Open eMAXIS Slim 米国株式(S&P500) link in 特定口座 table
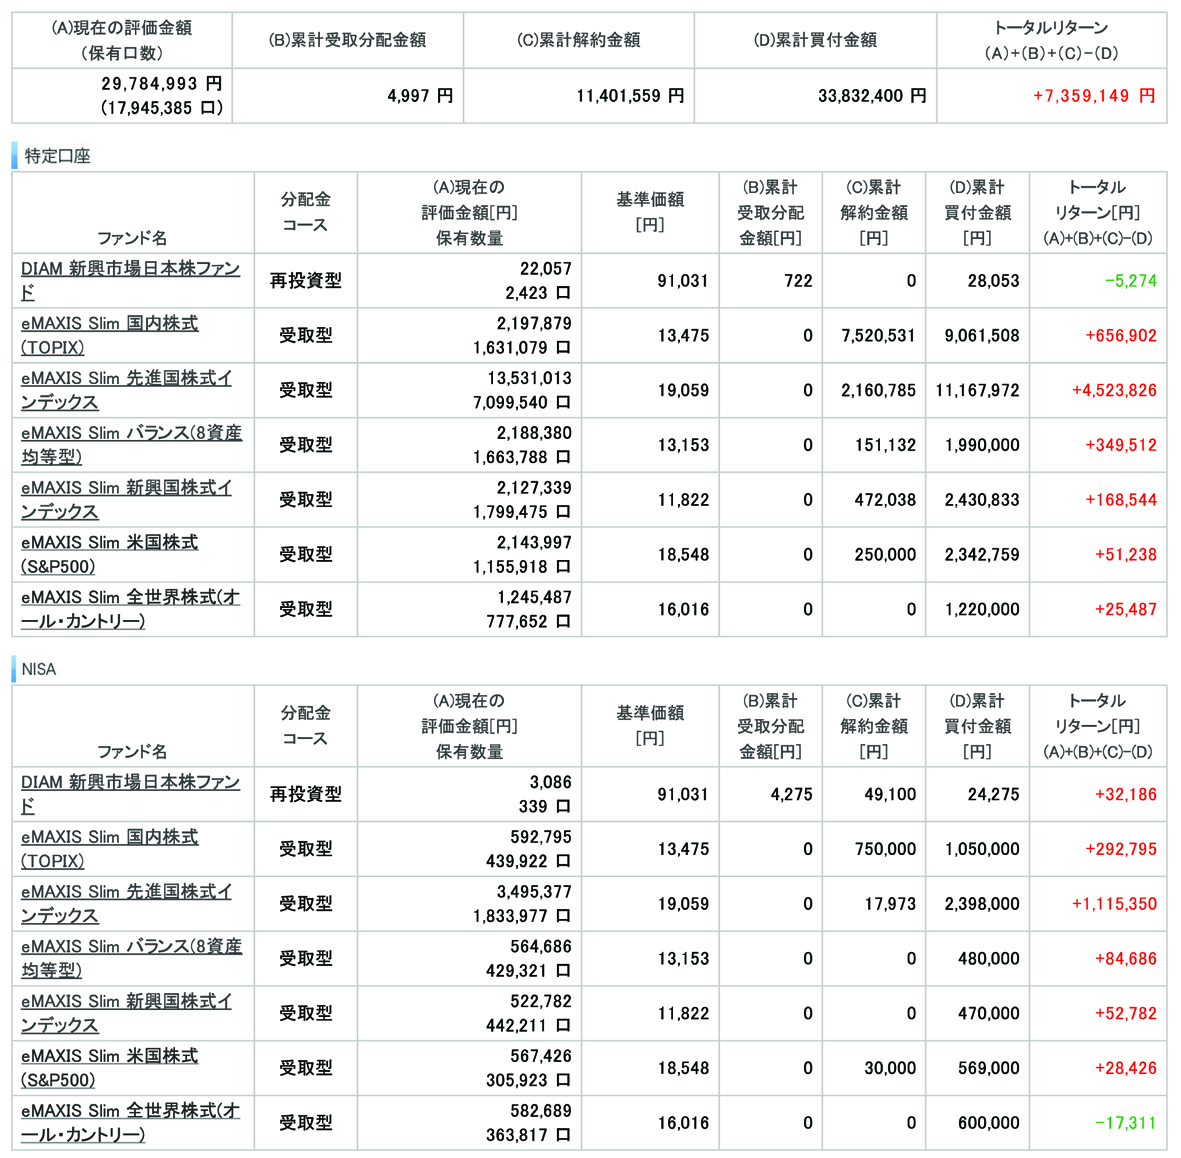This screenshot has width=1181, height=1158. 110,555
